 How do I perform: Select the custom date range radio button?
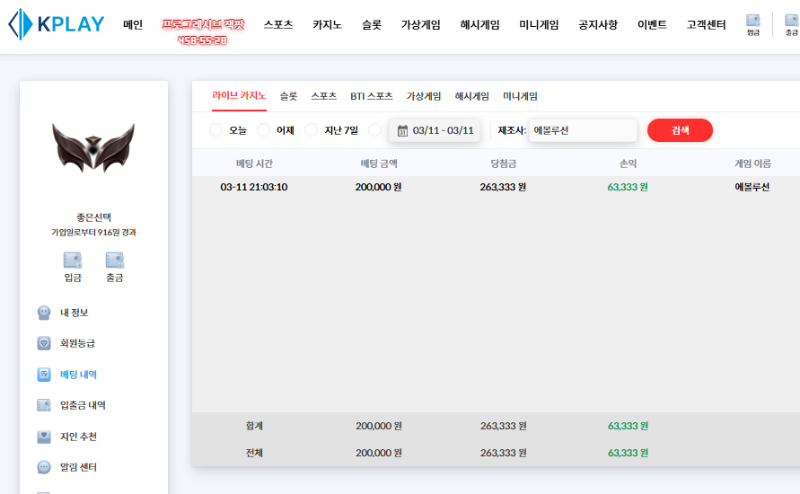coord(374,130)
